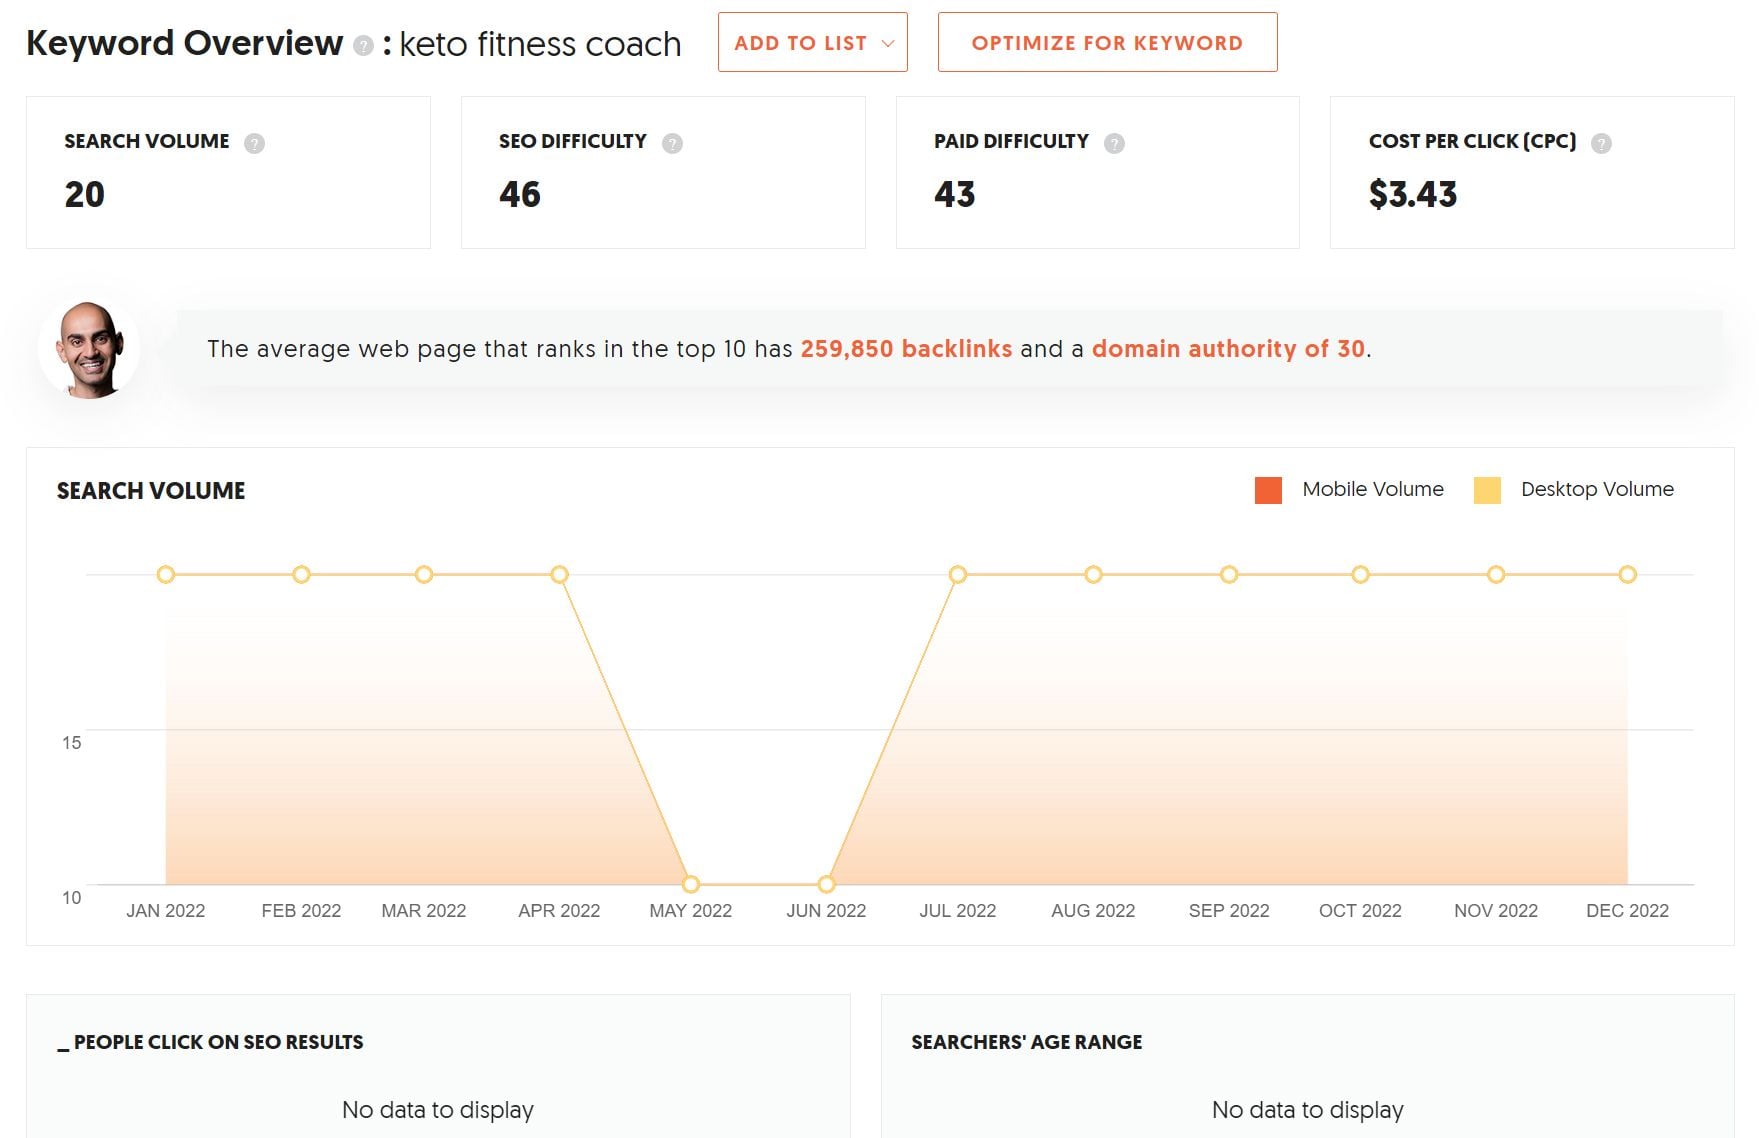Select the JUL 2022 data point on chart
This screenshot has width=1759, height=1138.
[x=959, y=574]
